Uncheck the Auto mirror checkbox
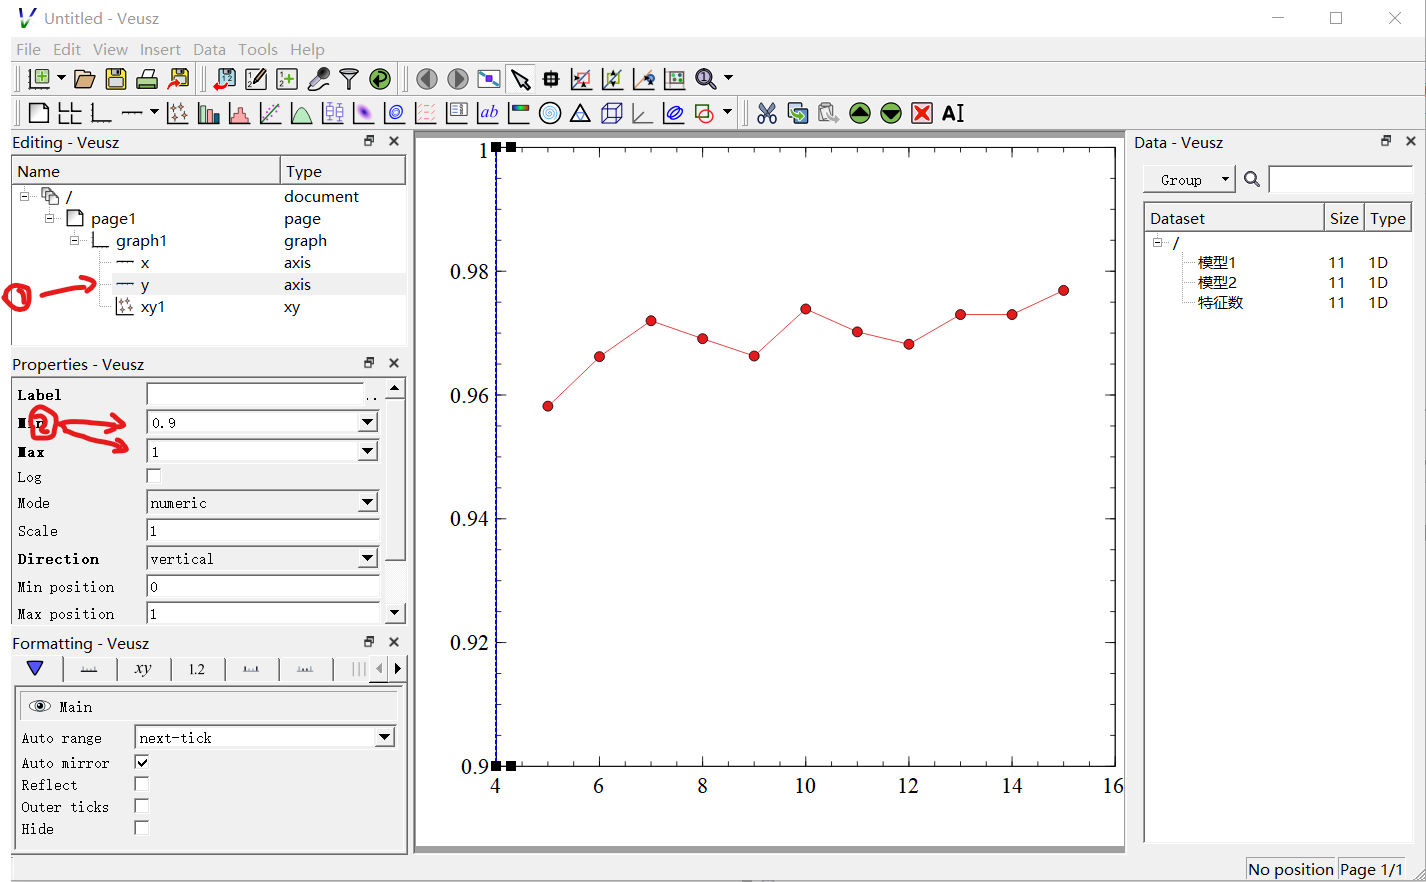1426x882 pixels. 142,762
